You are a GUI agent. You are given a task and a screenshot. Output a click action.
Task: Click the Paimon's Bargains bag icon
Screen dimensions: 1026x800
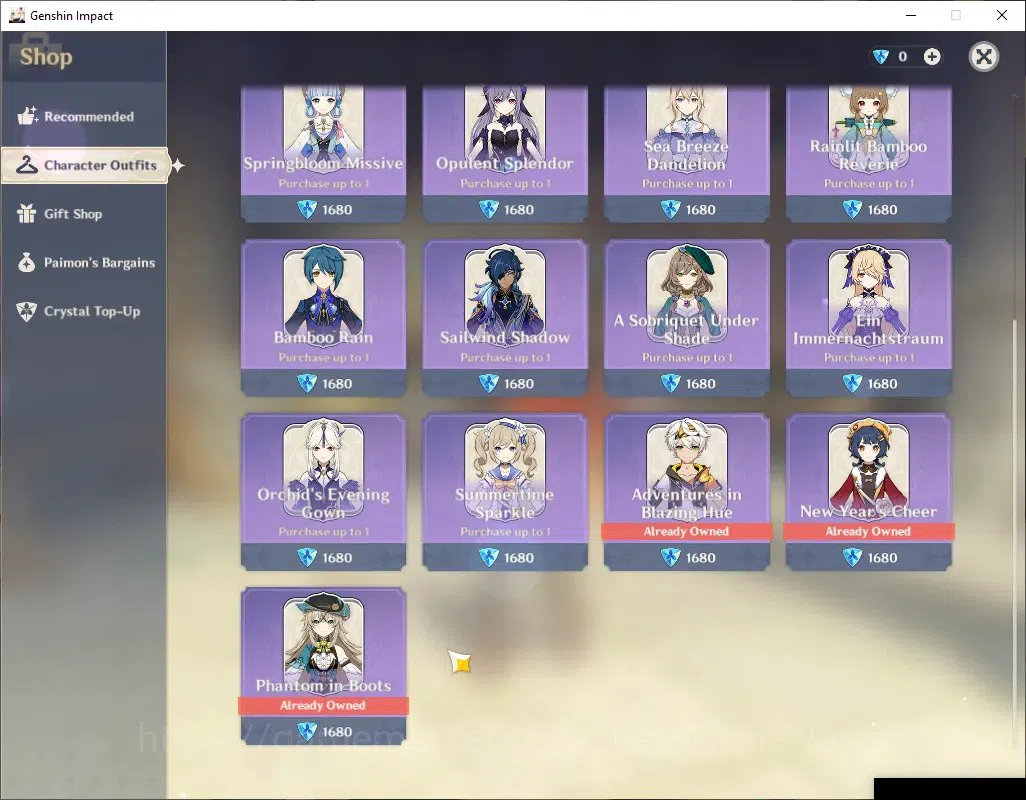pos(26,262)
